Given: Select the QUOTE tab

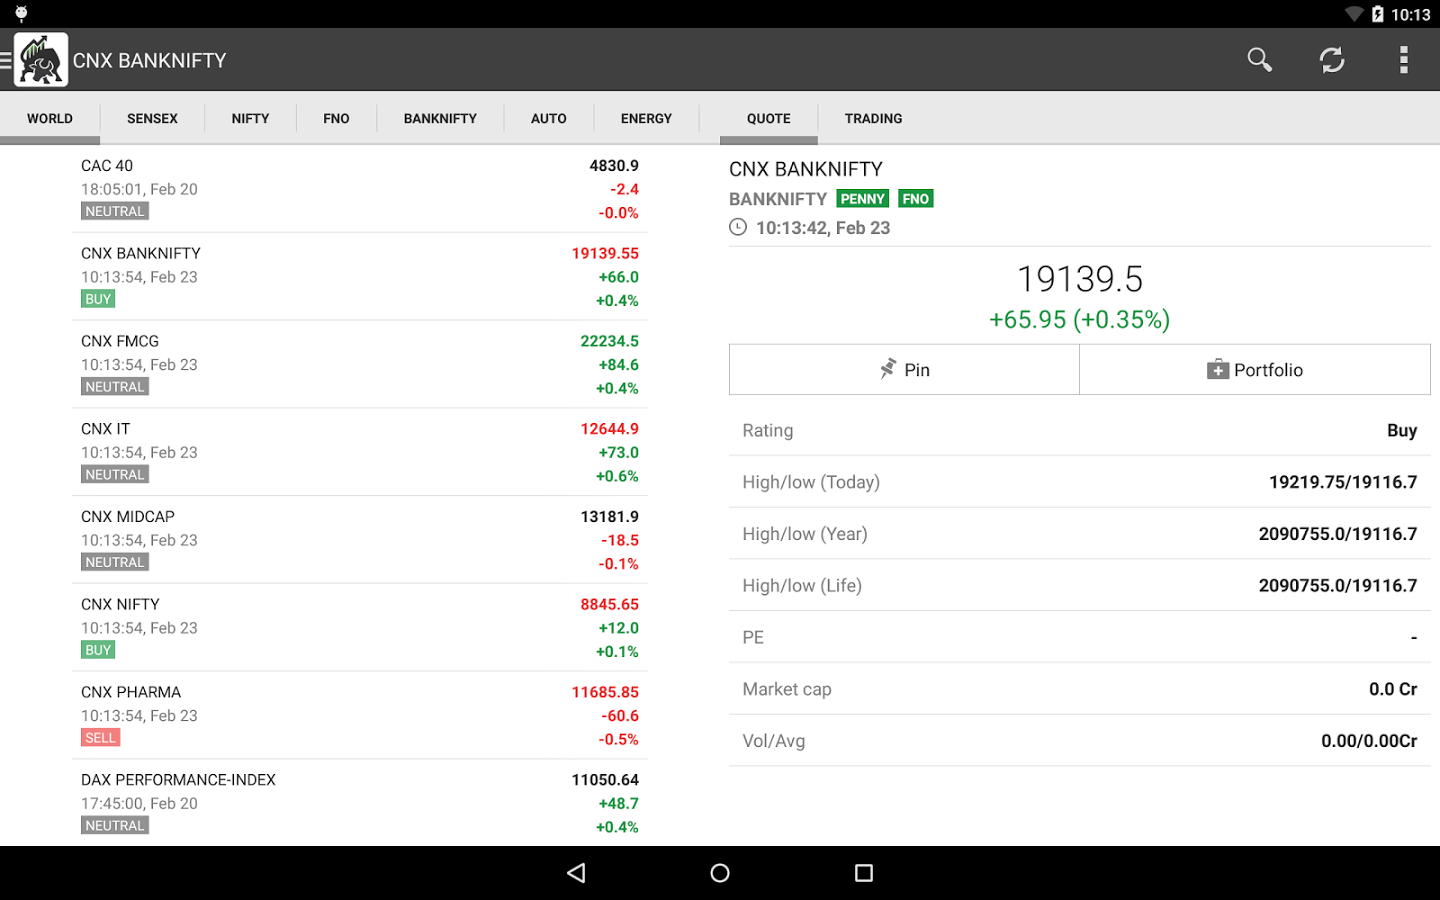Looking at the screenshot, I should tap(768, 118).
